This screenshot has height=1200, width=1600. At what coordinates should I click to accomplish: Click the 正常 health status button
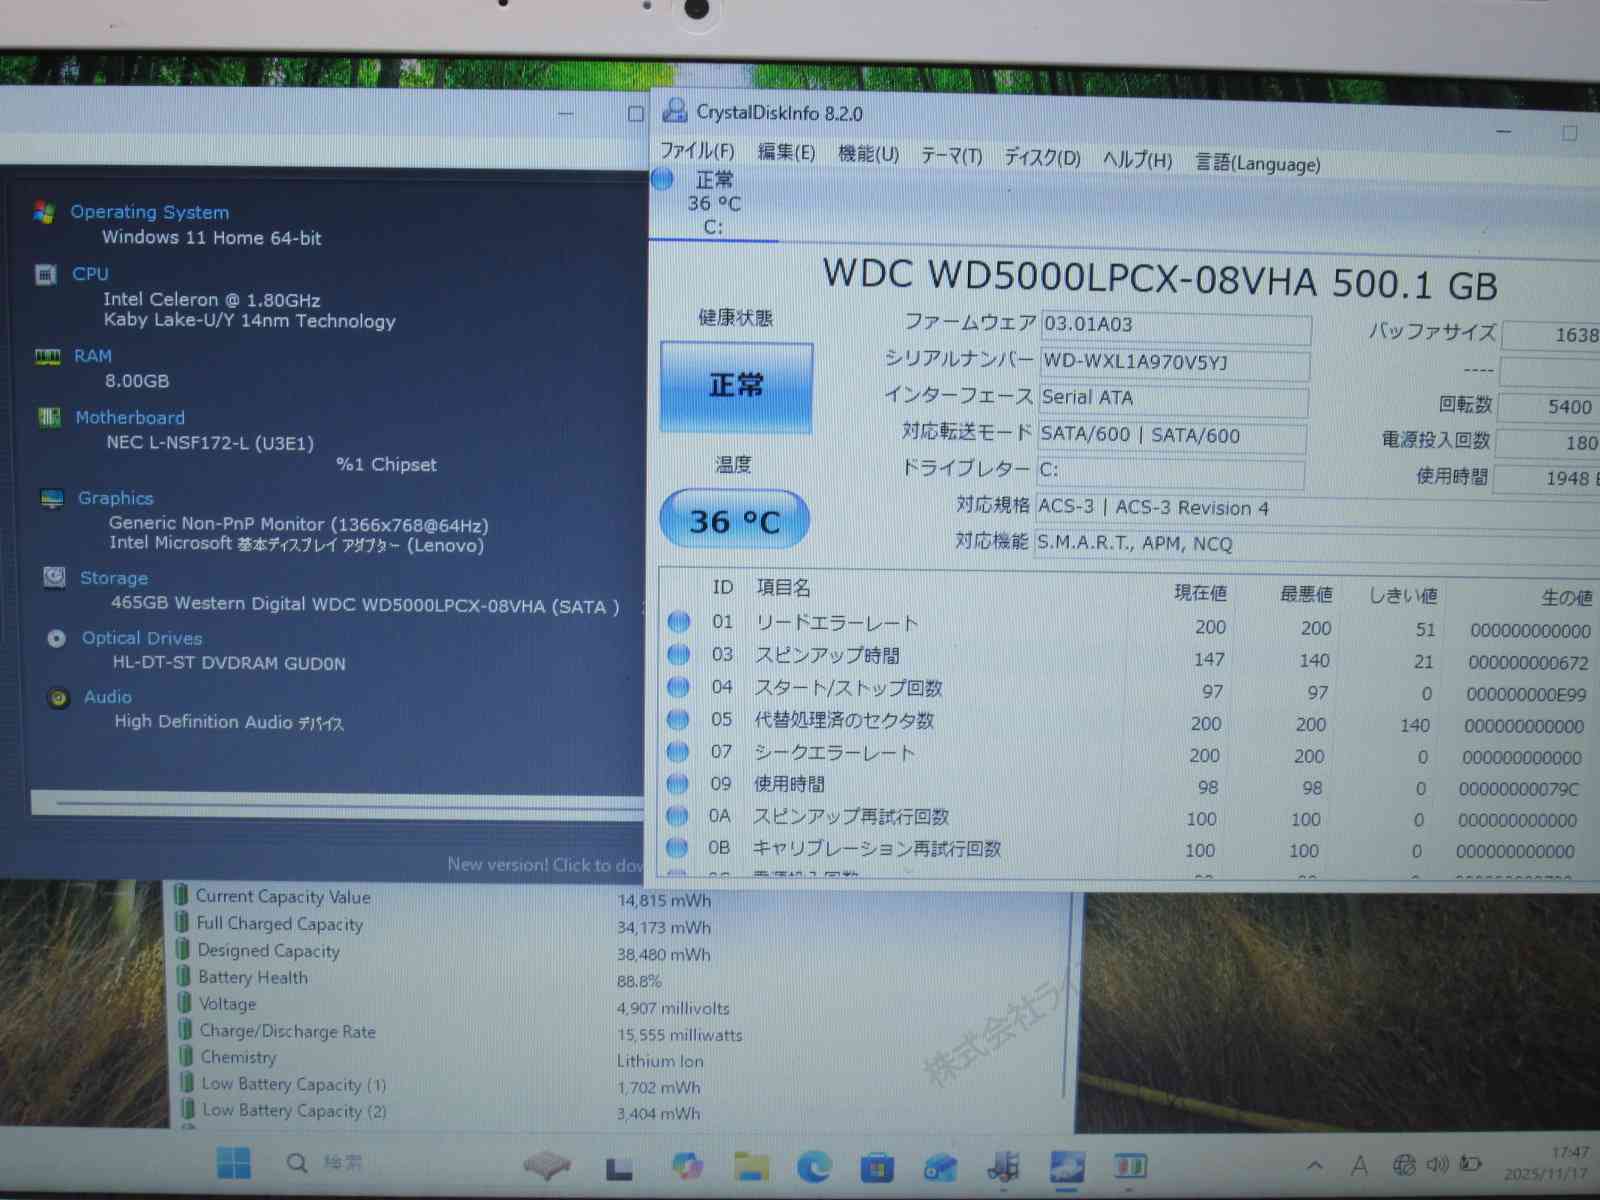tap(736, 386)
